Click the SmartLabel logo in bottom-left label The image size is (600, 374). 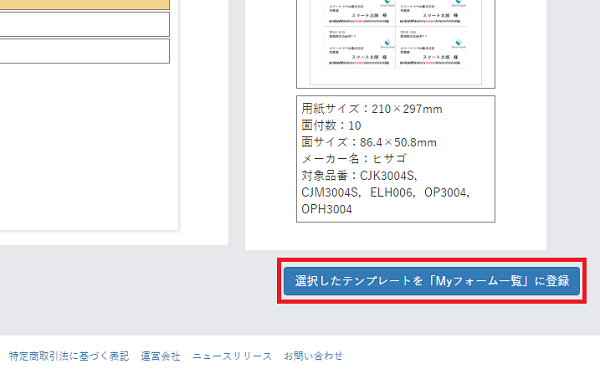[387, 43]
